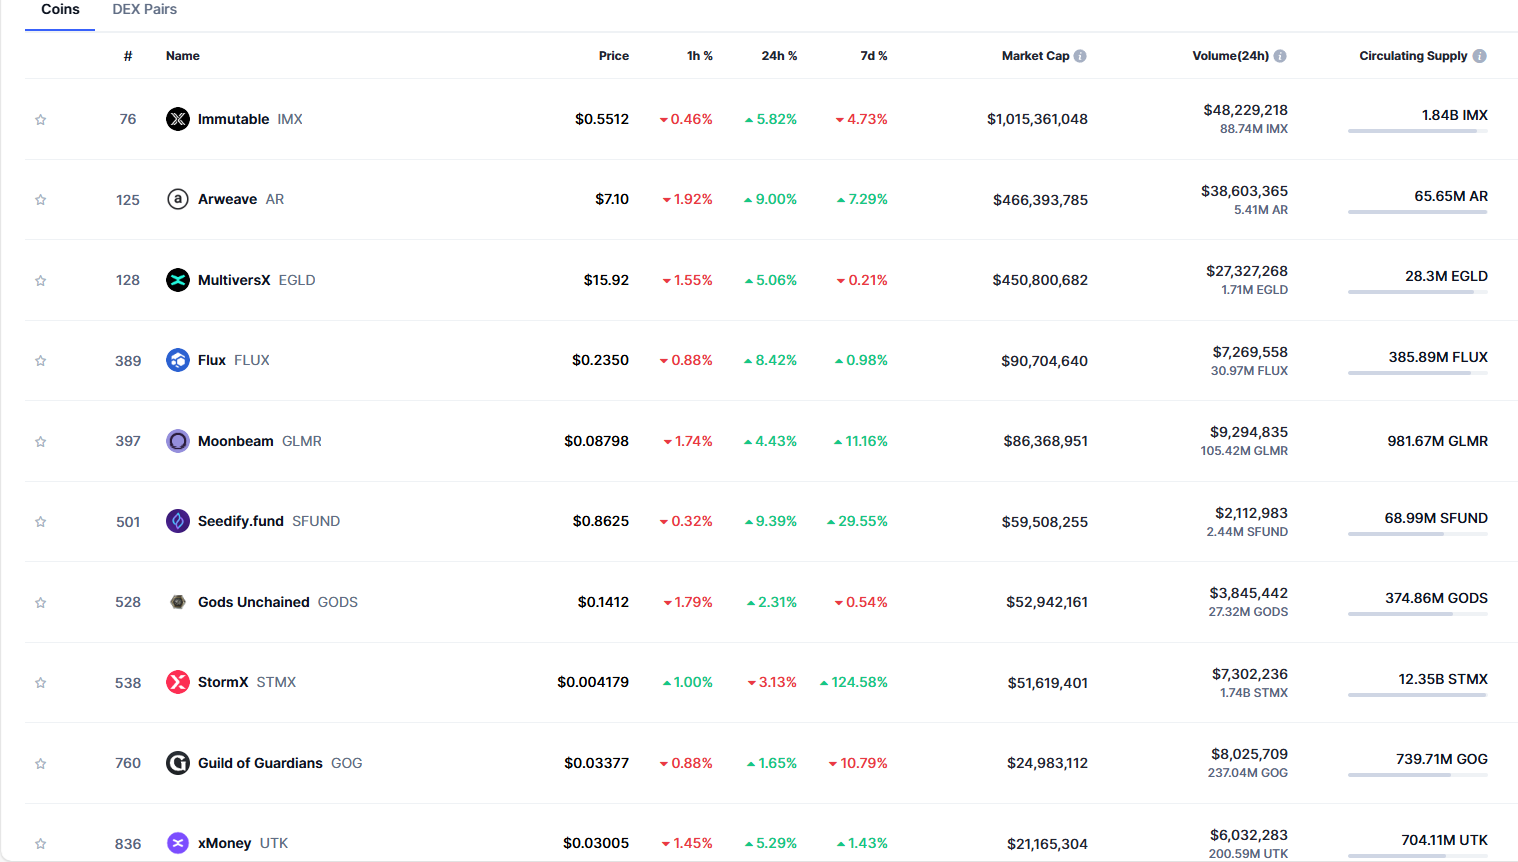Image resolution: width=1518 pixels, height=862 pixels.
Task: Favorite Immutable using its star icon
Action: pyautogui.click(x=40, y=119)
